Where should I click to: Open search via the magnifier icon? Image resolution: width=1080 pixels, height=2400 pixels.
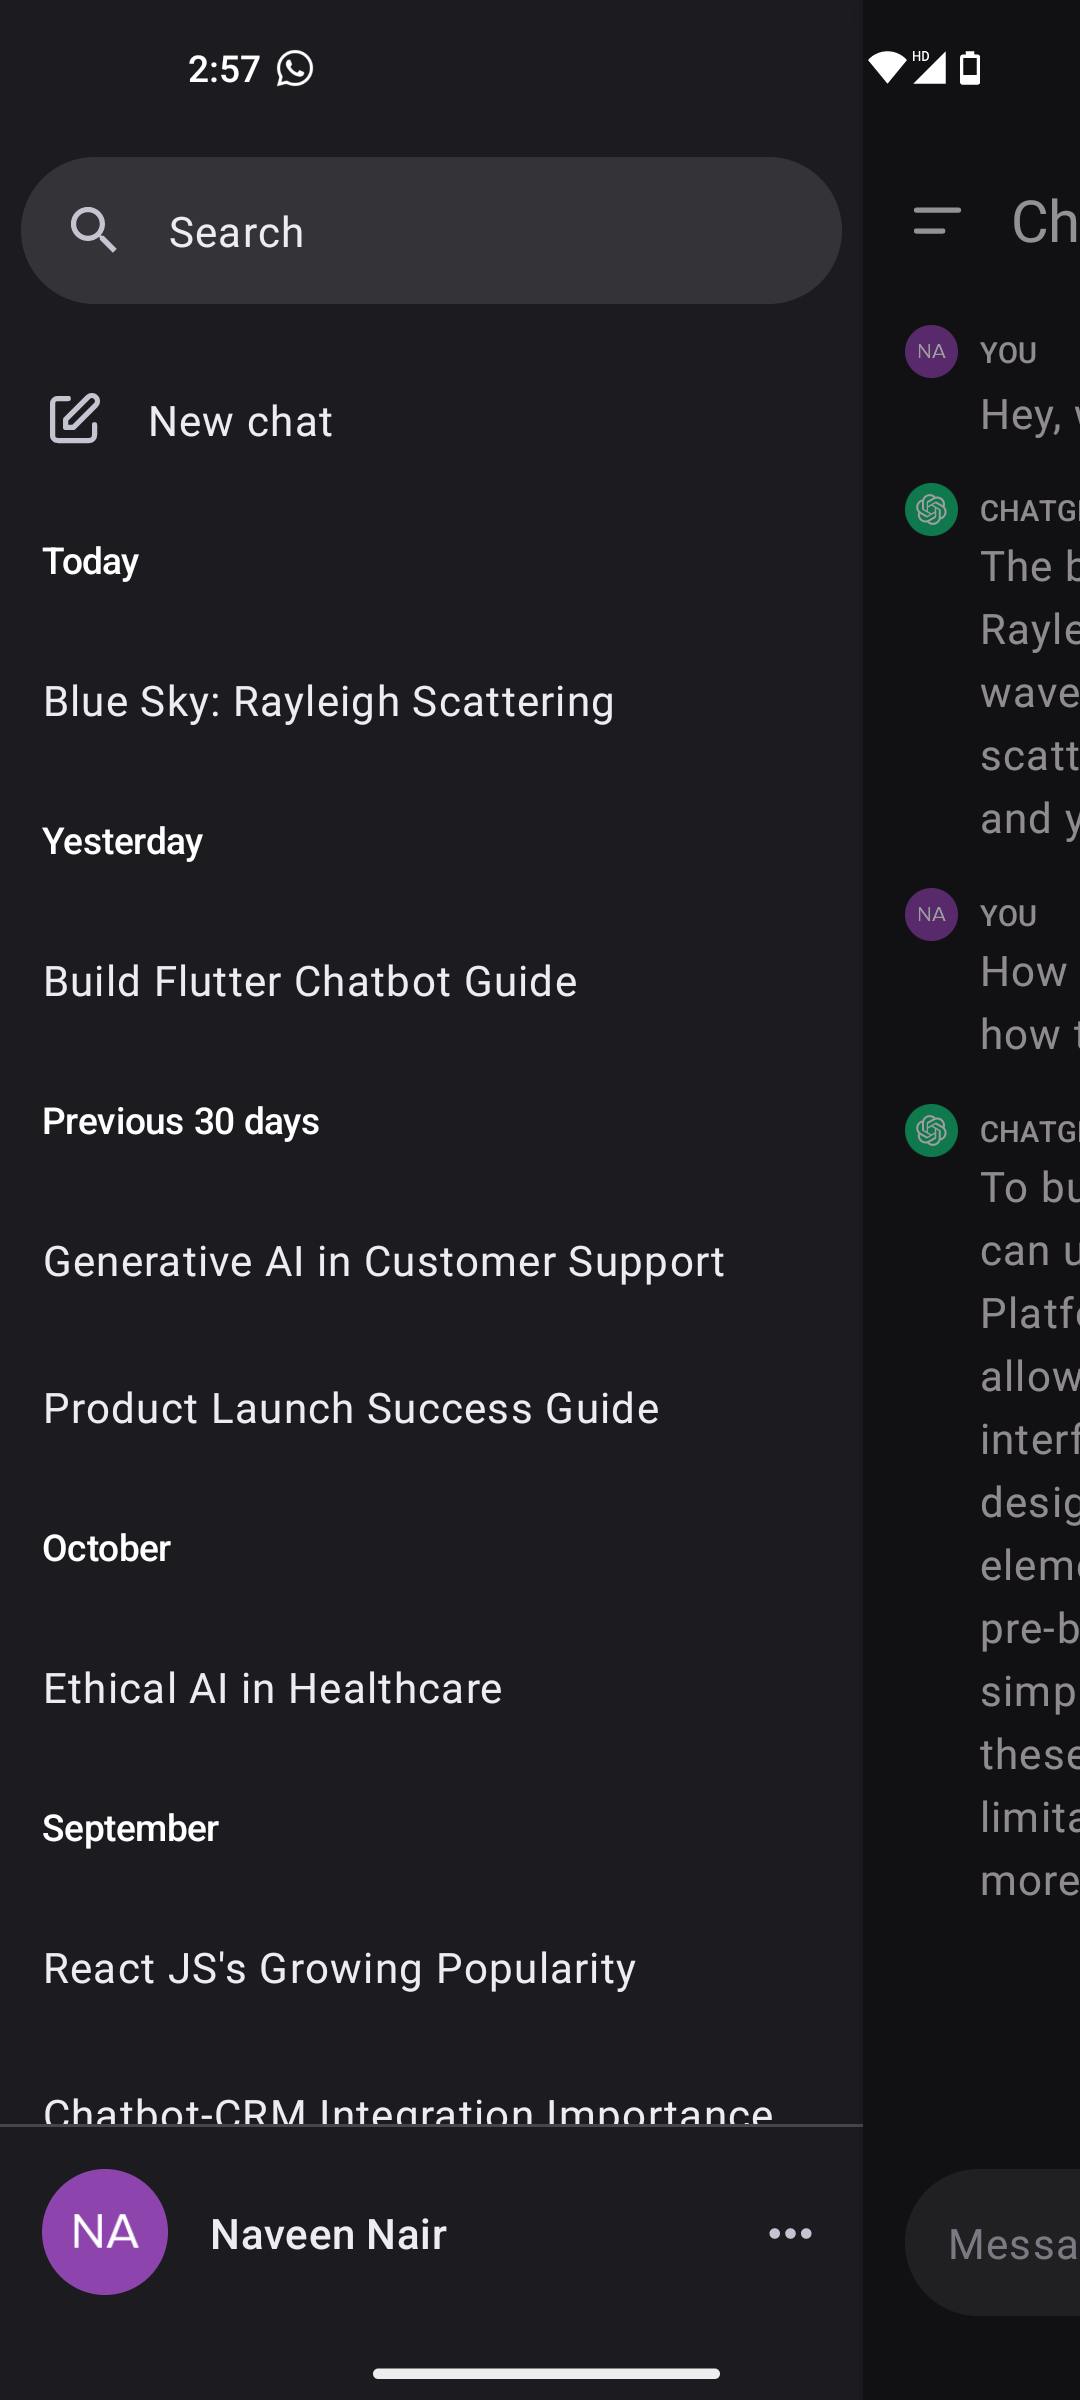click(x=94, y=230)
